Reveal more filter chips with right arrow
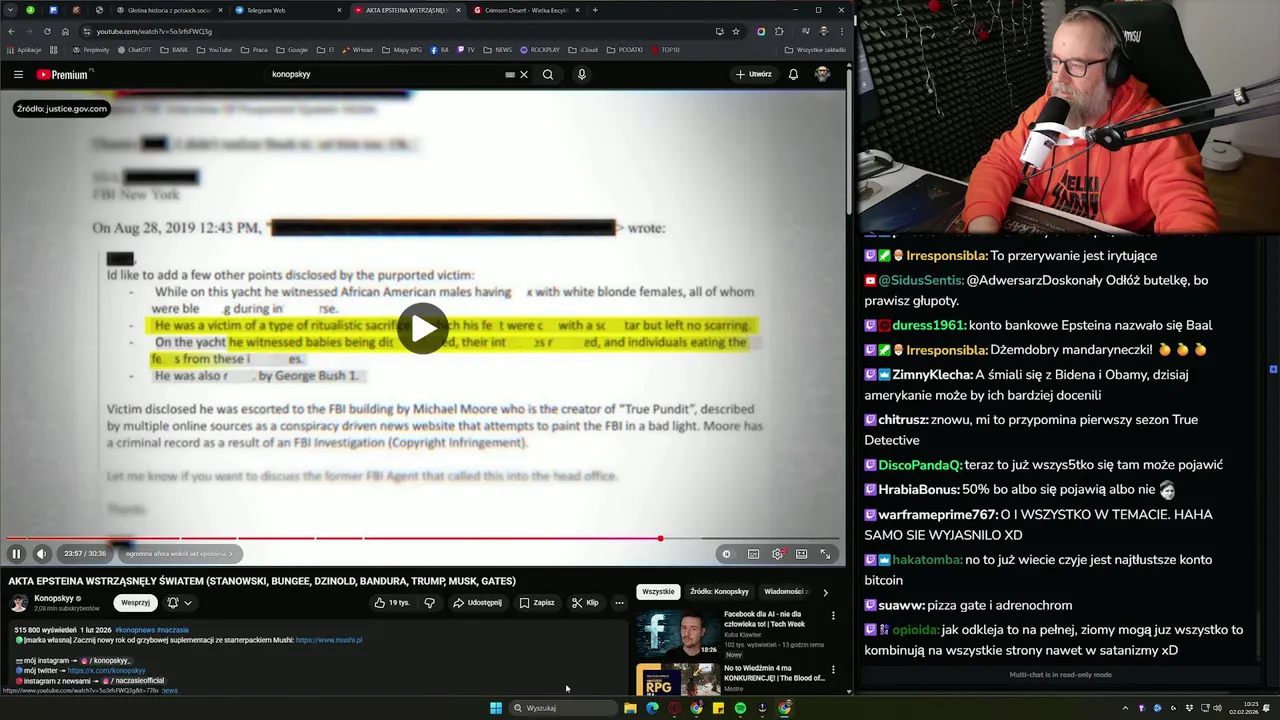The width and height of the screenshot is (1280, 720). [825, 592]
